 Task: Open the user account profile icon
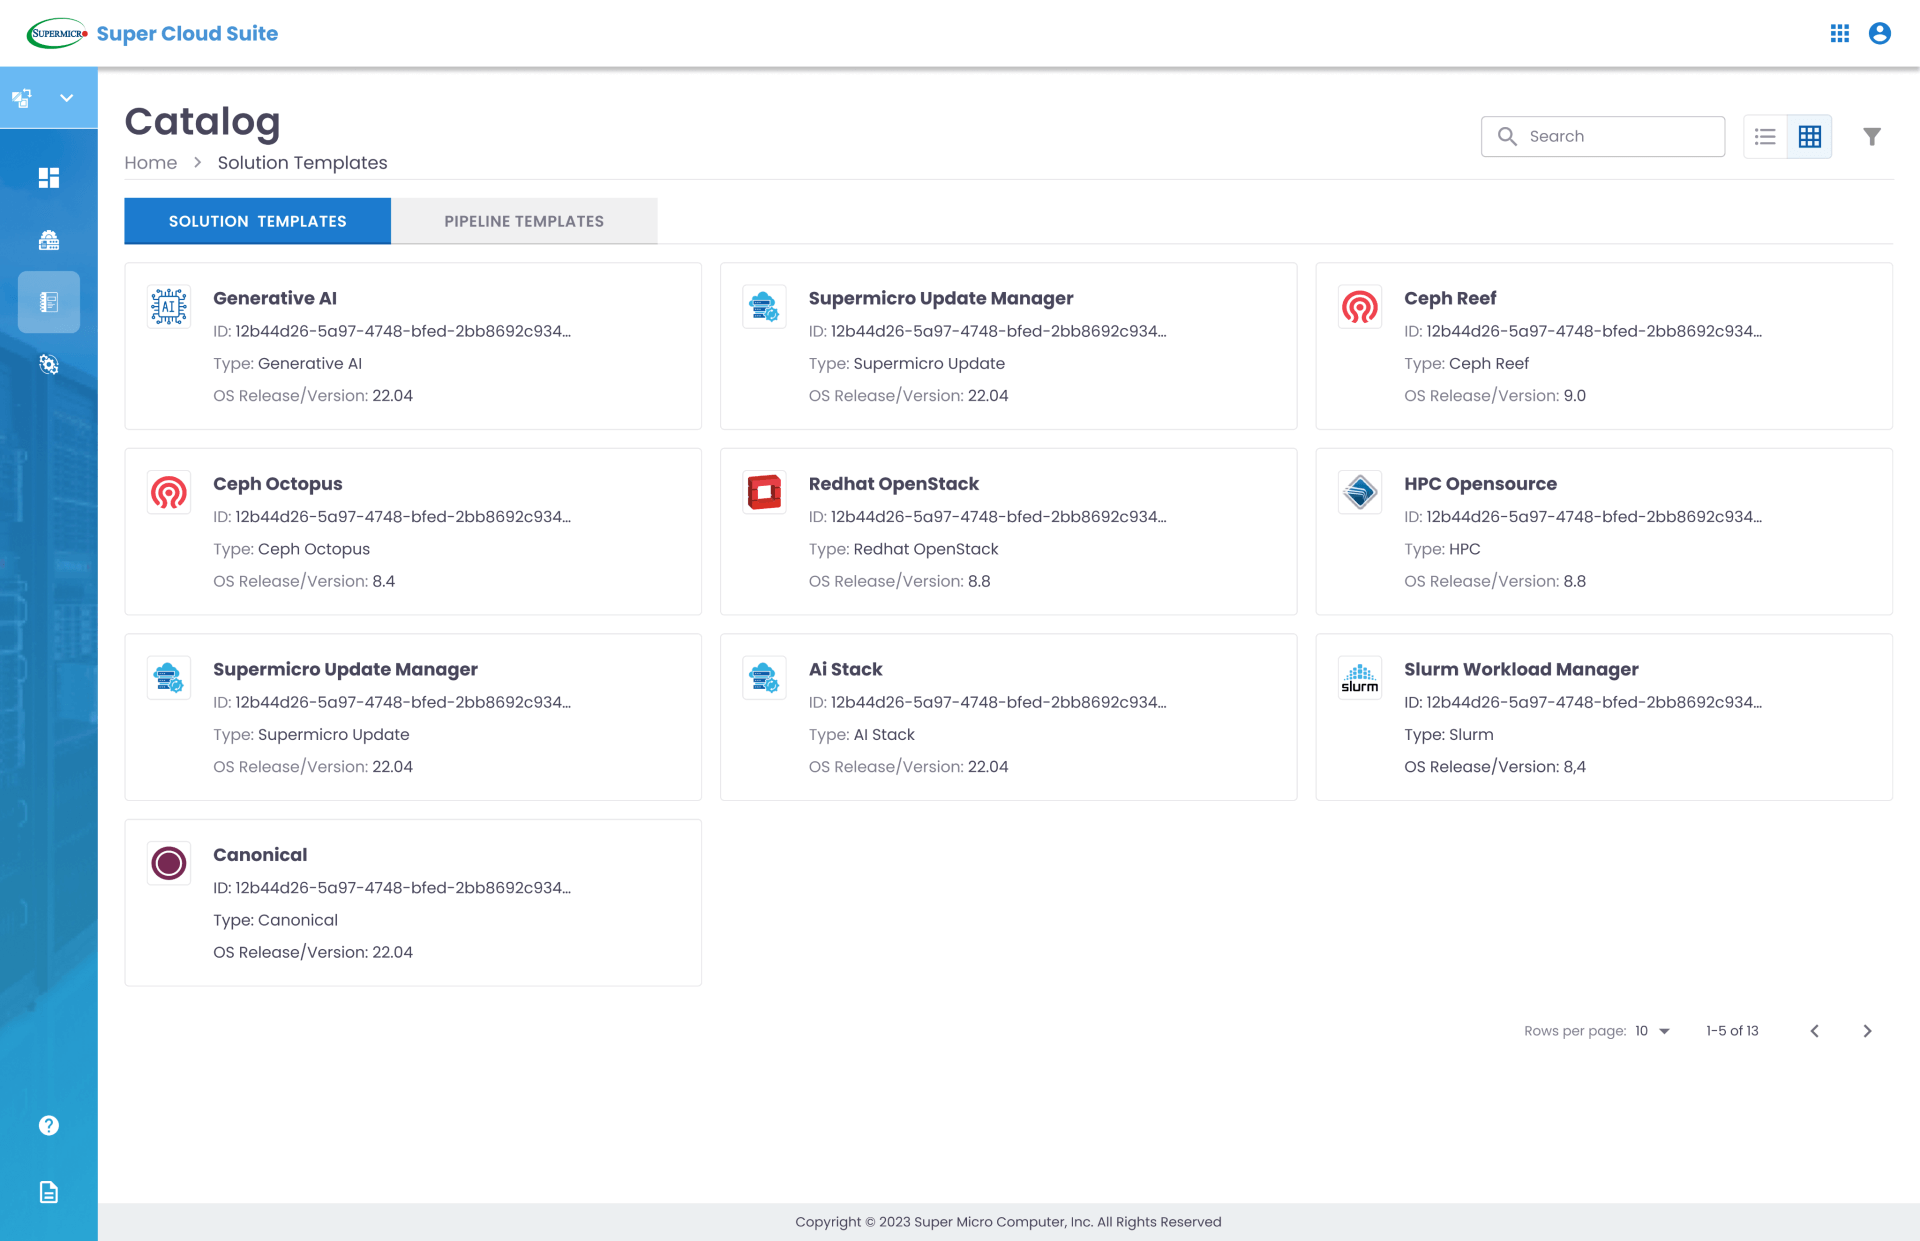(x=1879, y=34)
